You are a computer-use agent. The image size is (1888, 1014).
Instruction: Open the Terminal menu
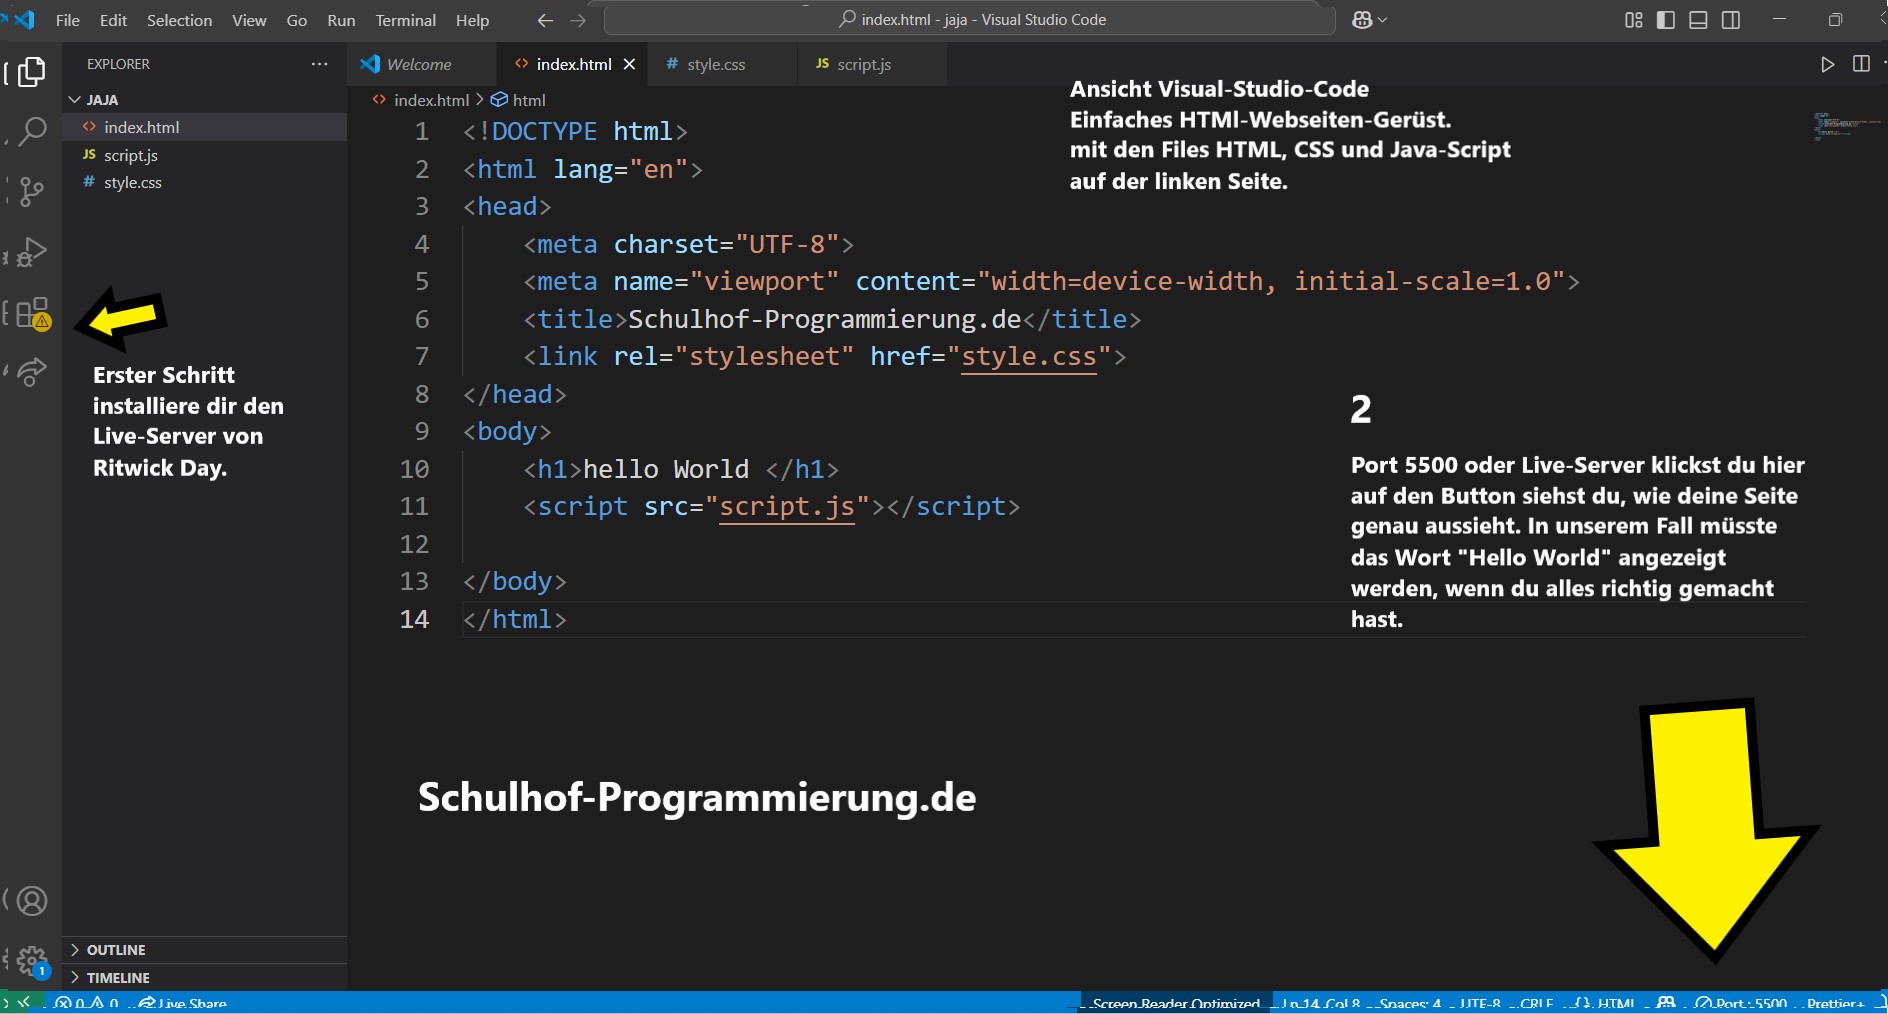405,20
